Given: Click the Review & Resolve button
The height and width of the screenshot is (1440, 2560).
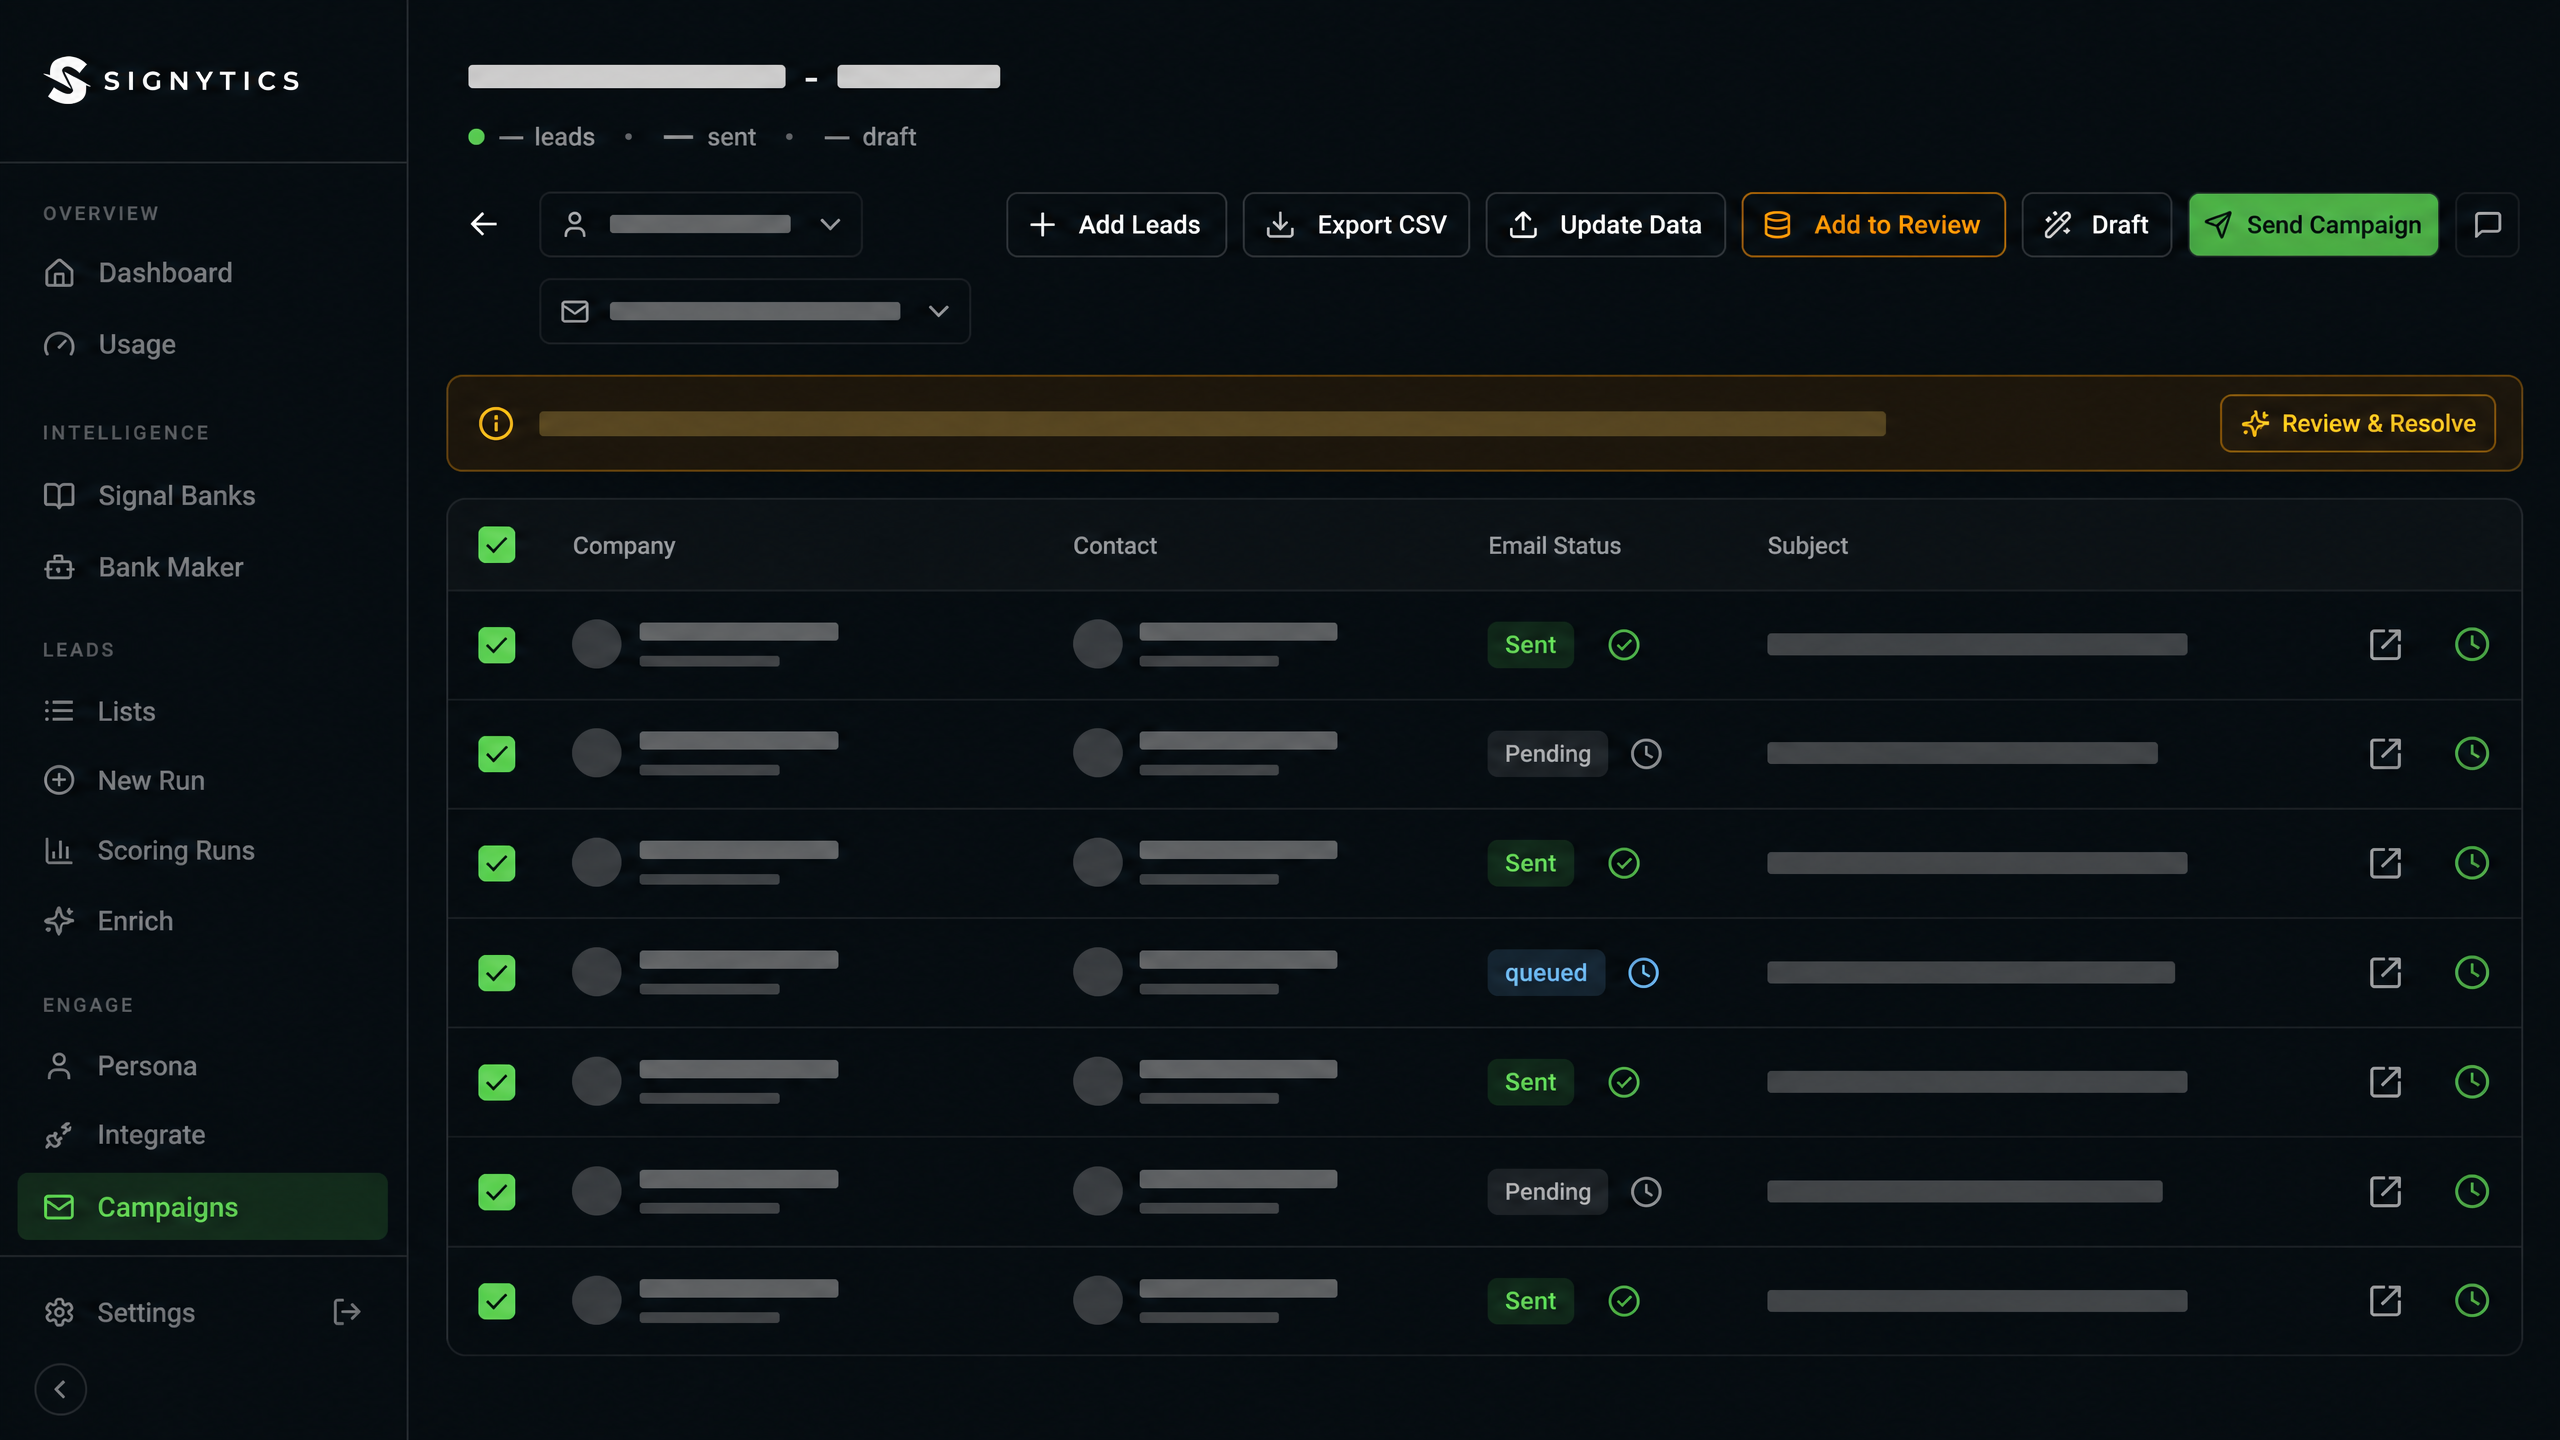Looking at the screenshot, I should (x=2358, y=423).
